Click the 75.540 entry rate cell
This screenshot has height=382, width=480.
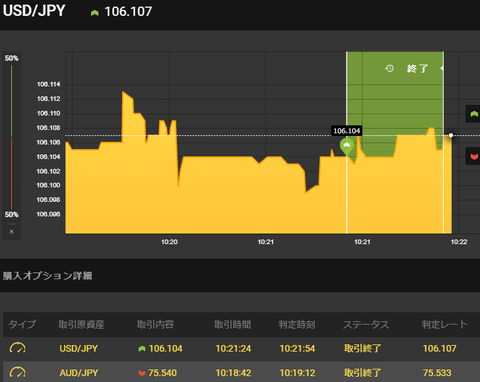click(162, 373)
